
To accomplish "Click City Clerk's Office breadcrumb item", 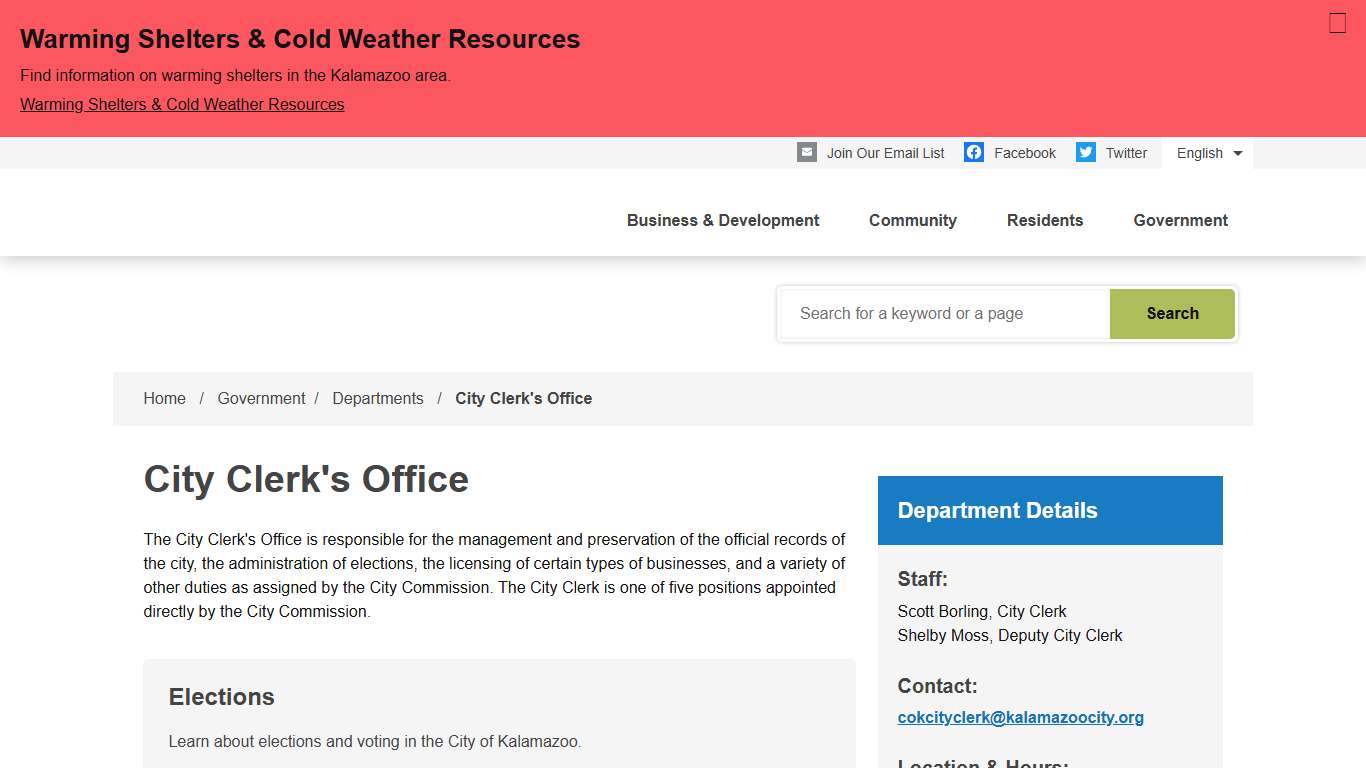I will click(523, 398).
